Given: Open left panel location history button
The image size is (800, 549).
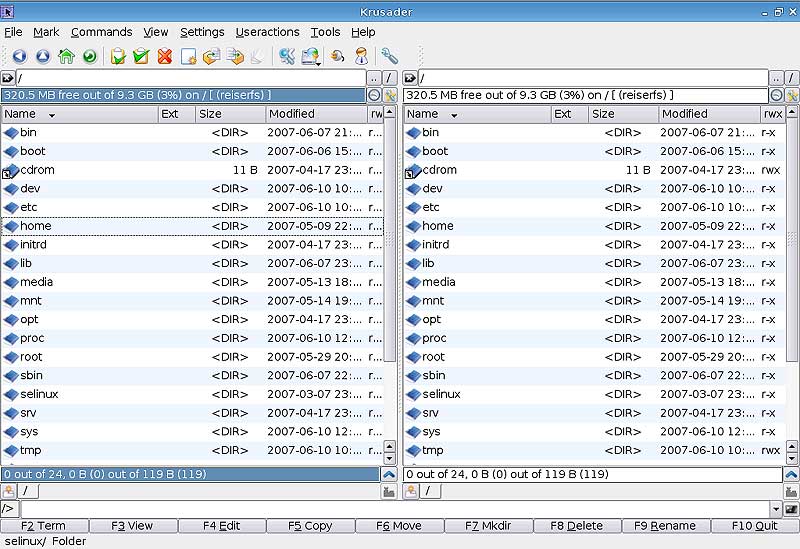Looking at the screenshot, I should (8, 78).
